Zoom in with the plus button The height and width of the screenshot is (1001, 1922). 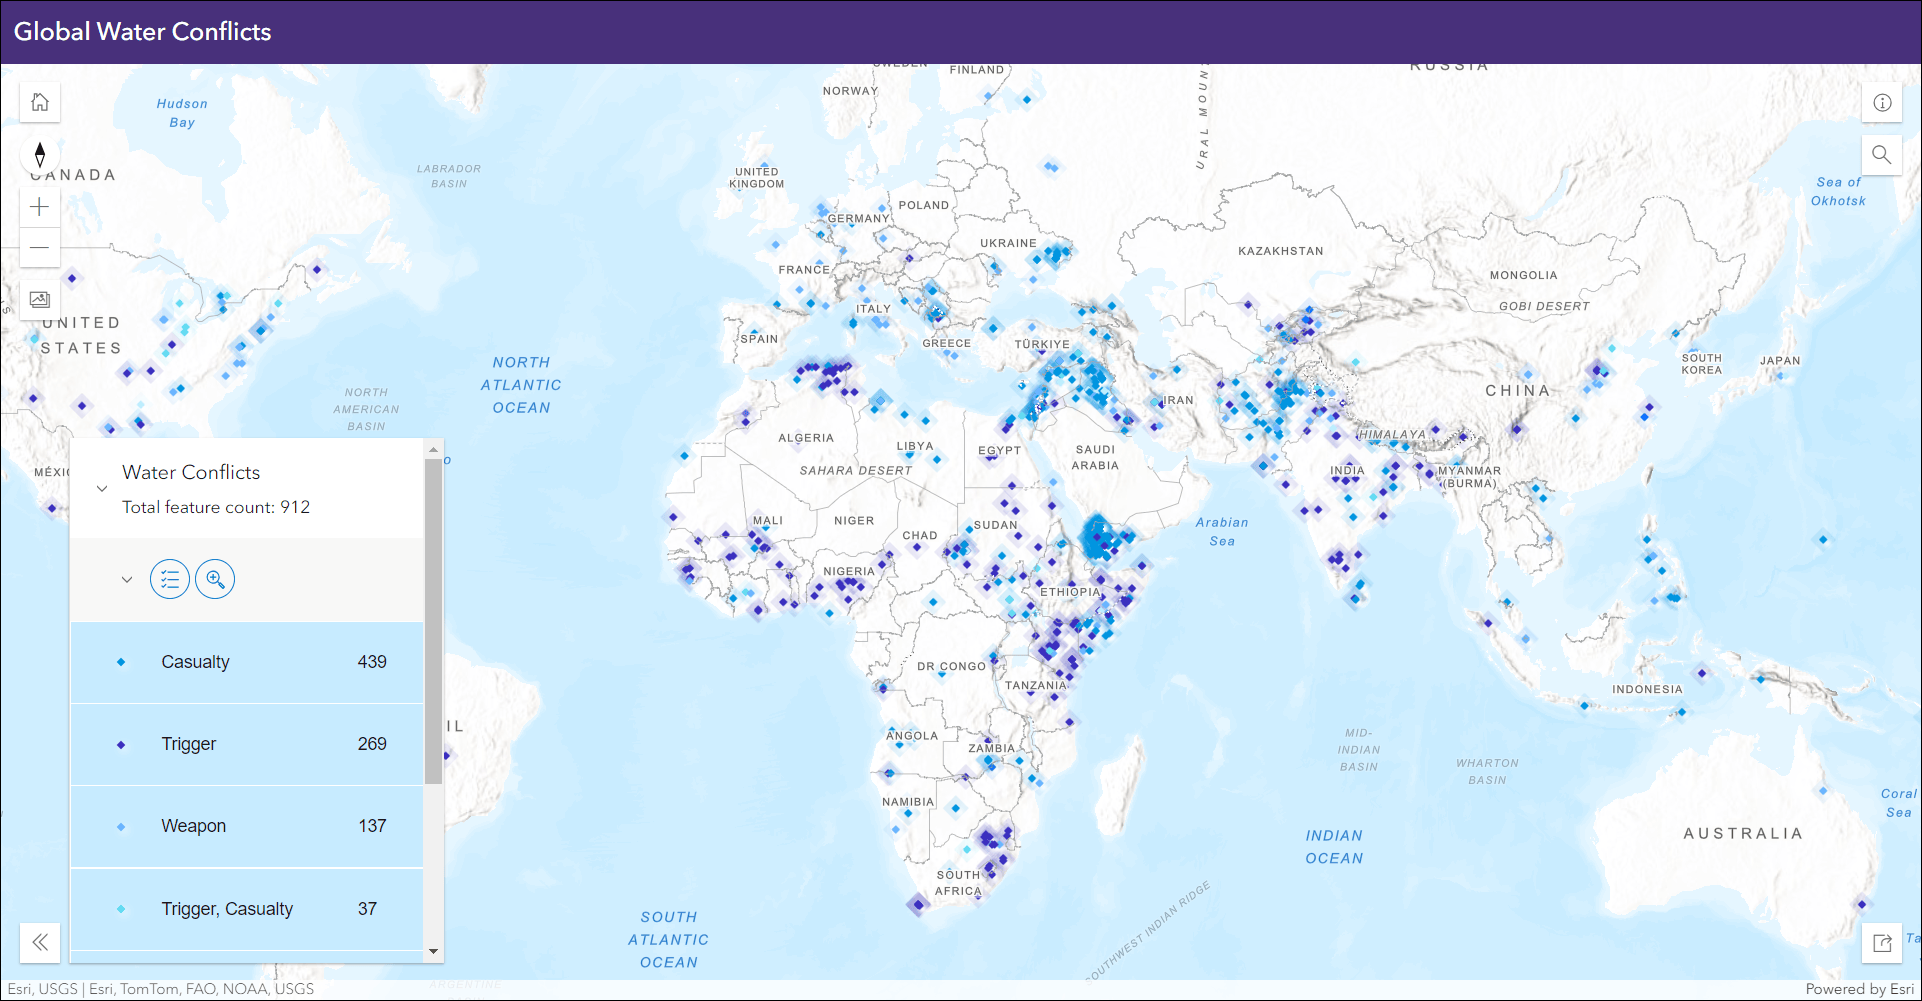click(x=40, y=207)
